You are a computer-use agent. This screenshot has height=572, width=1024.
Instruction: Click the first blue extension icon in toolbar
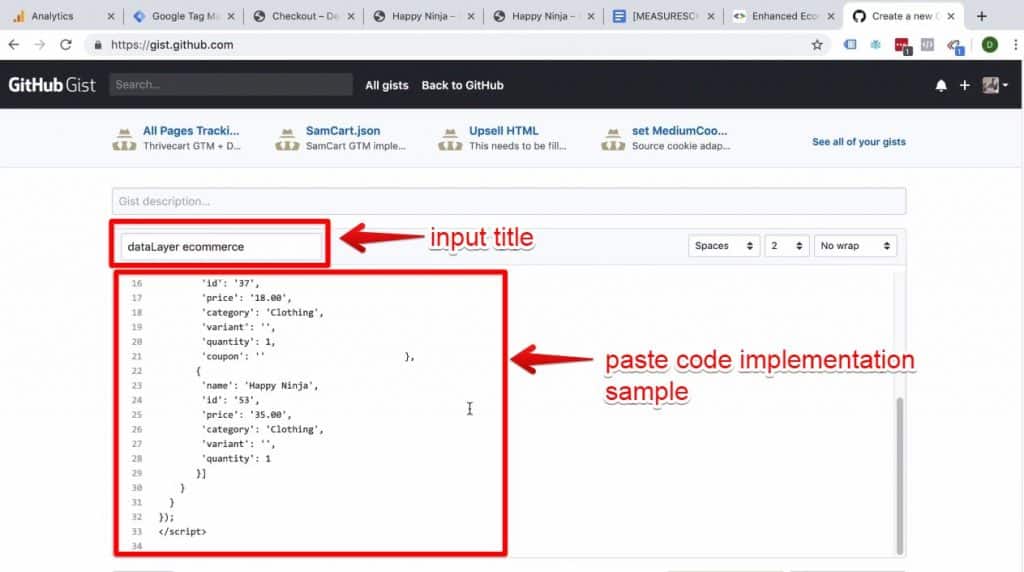pos(850,44)
